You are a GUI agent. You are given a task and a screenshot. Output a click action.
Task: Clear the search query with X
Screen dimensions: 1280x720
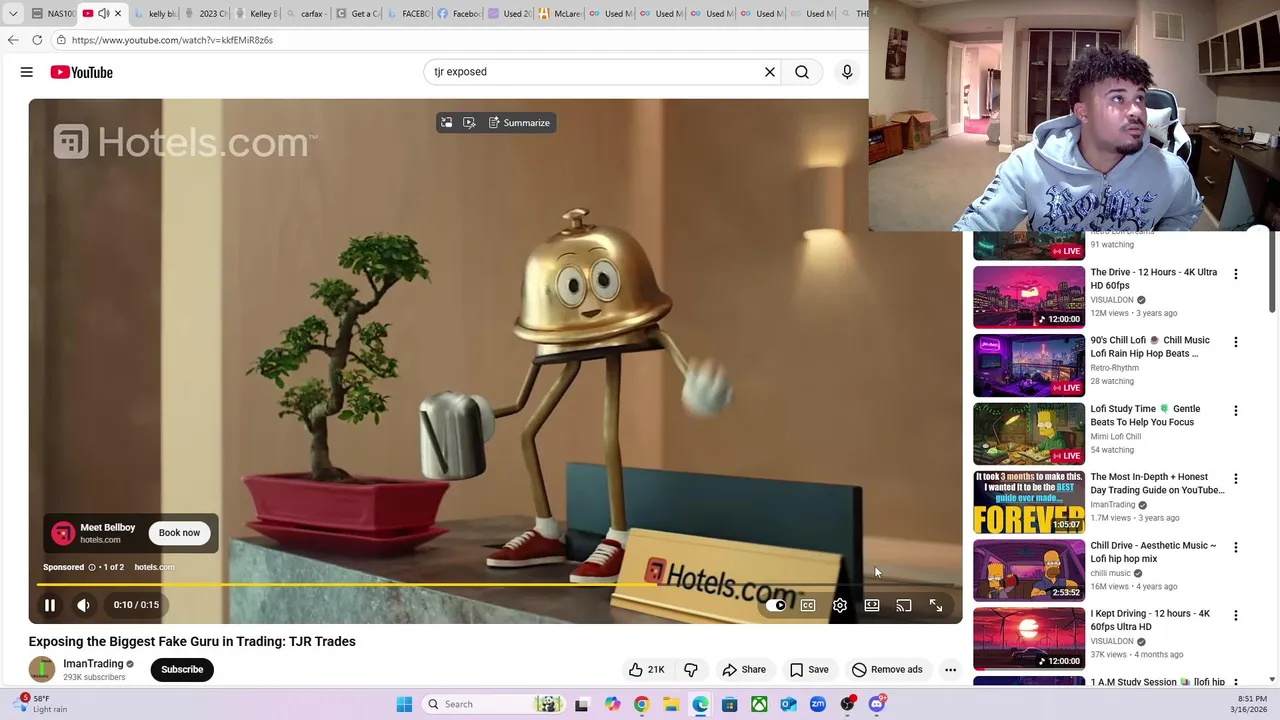tap(770, 72)
